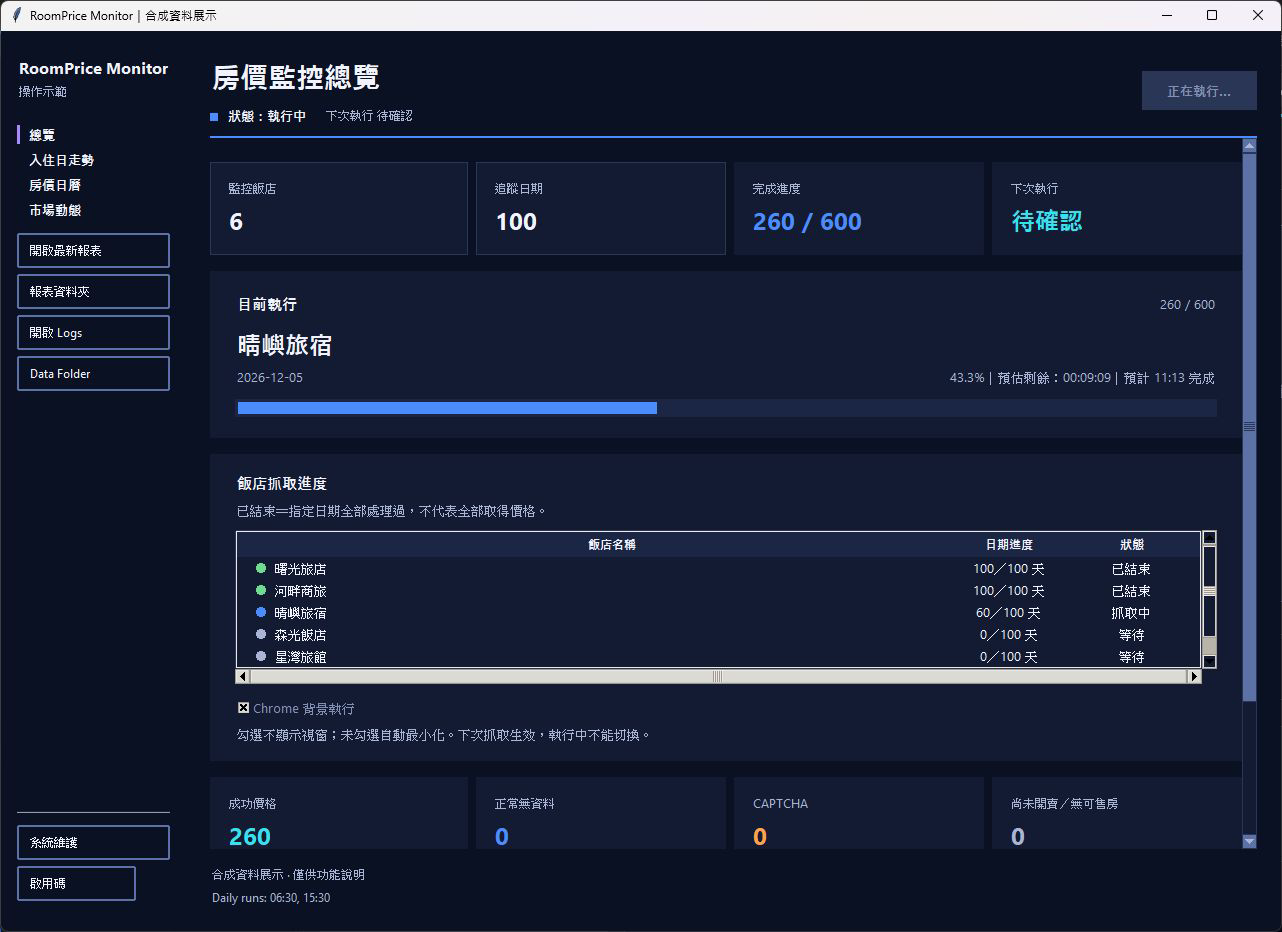Click the date 2026-12-05 under 晴嶼旅宿
1282x932 pixels.
point(270,378)
